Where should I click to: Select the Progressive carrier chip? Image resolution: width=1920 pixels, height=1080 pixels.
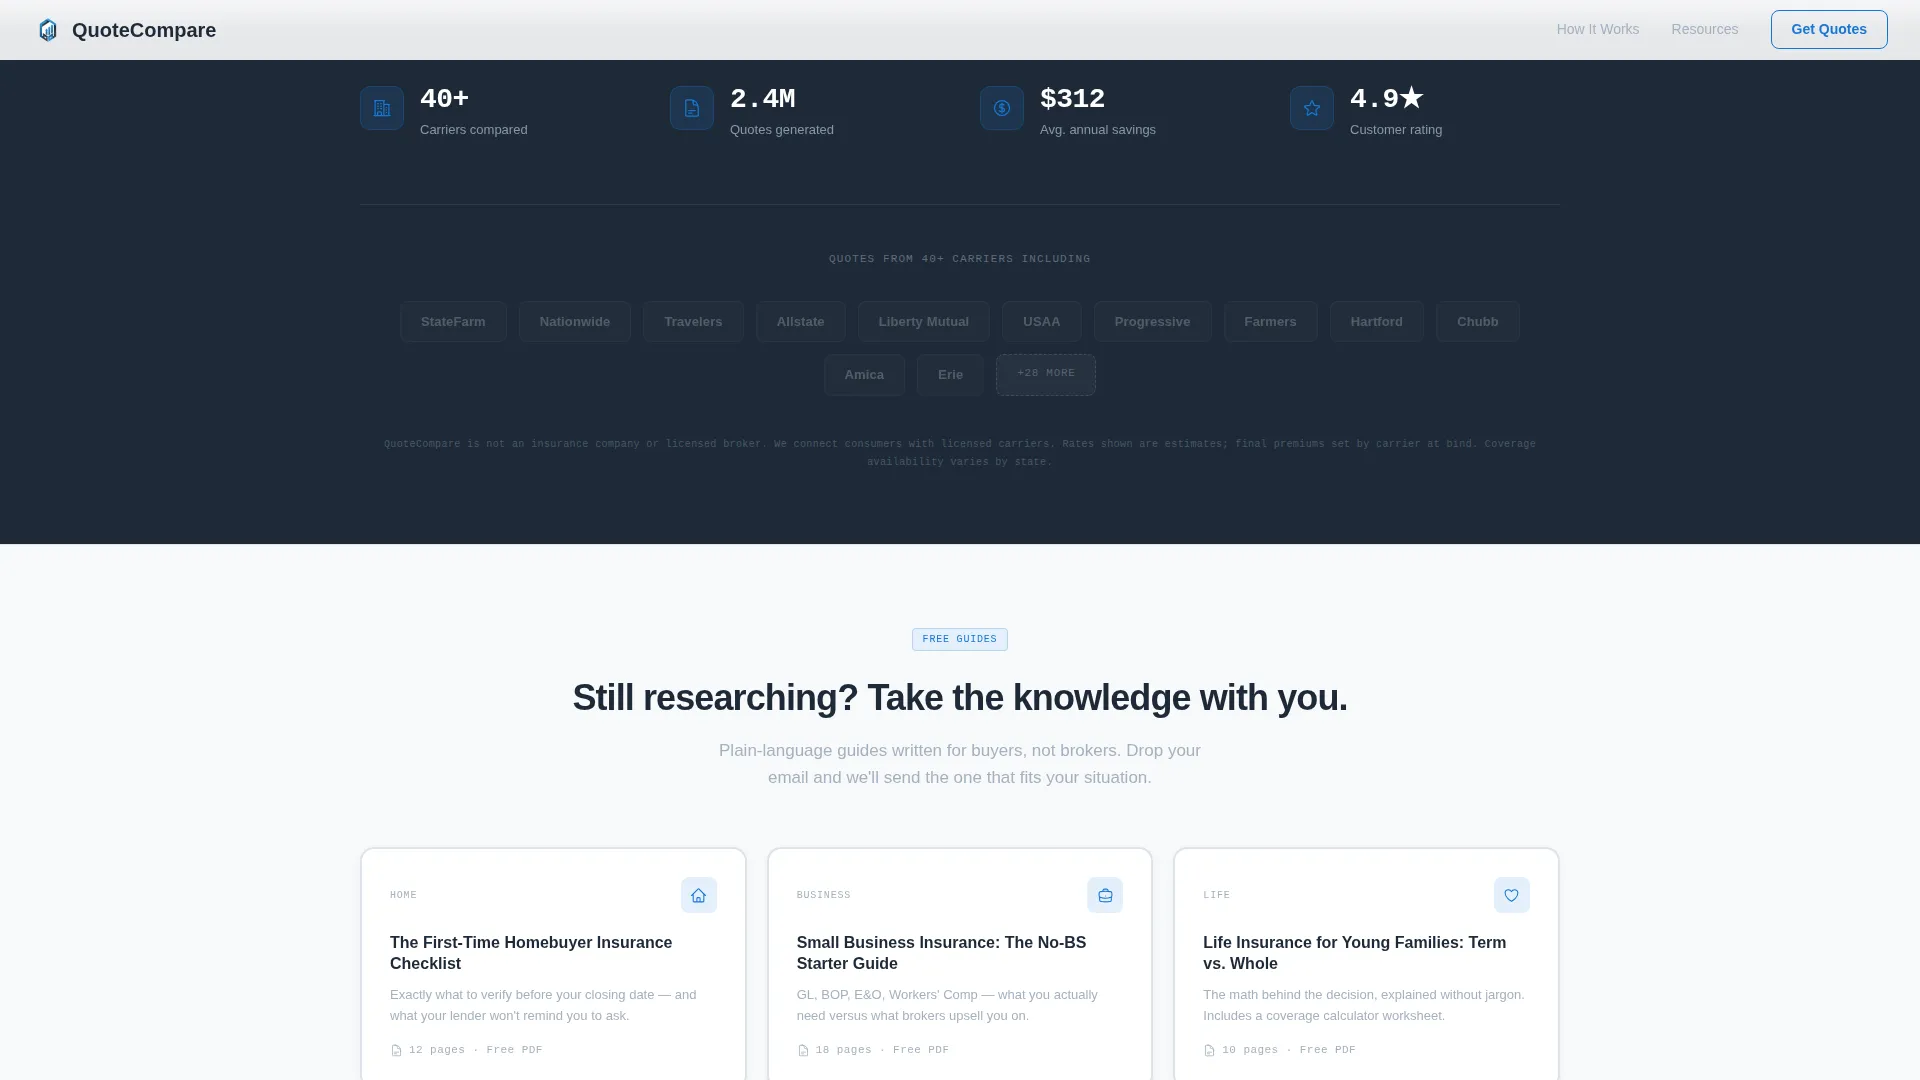coord(1152,321)
